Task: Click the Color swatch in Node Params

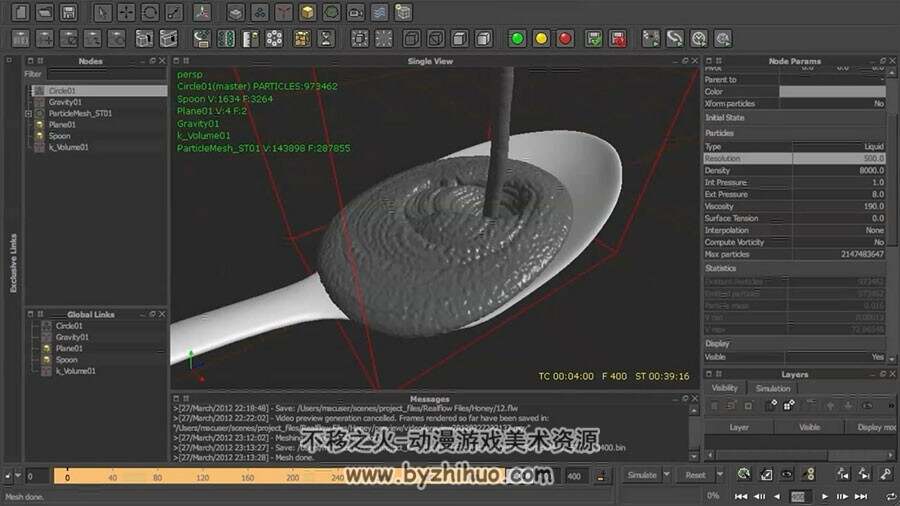Action: [x=832, y=92]
